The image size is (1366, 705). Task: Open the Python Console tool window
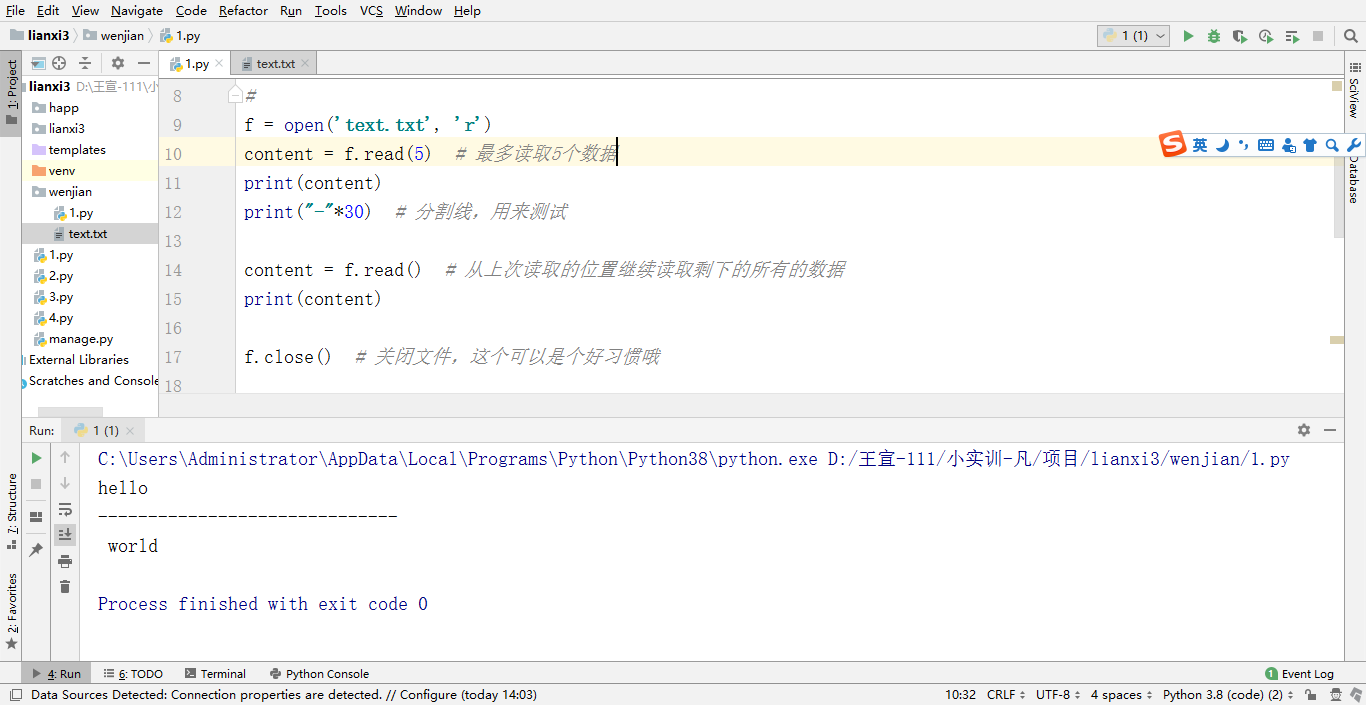319,674
